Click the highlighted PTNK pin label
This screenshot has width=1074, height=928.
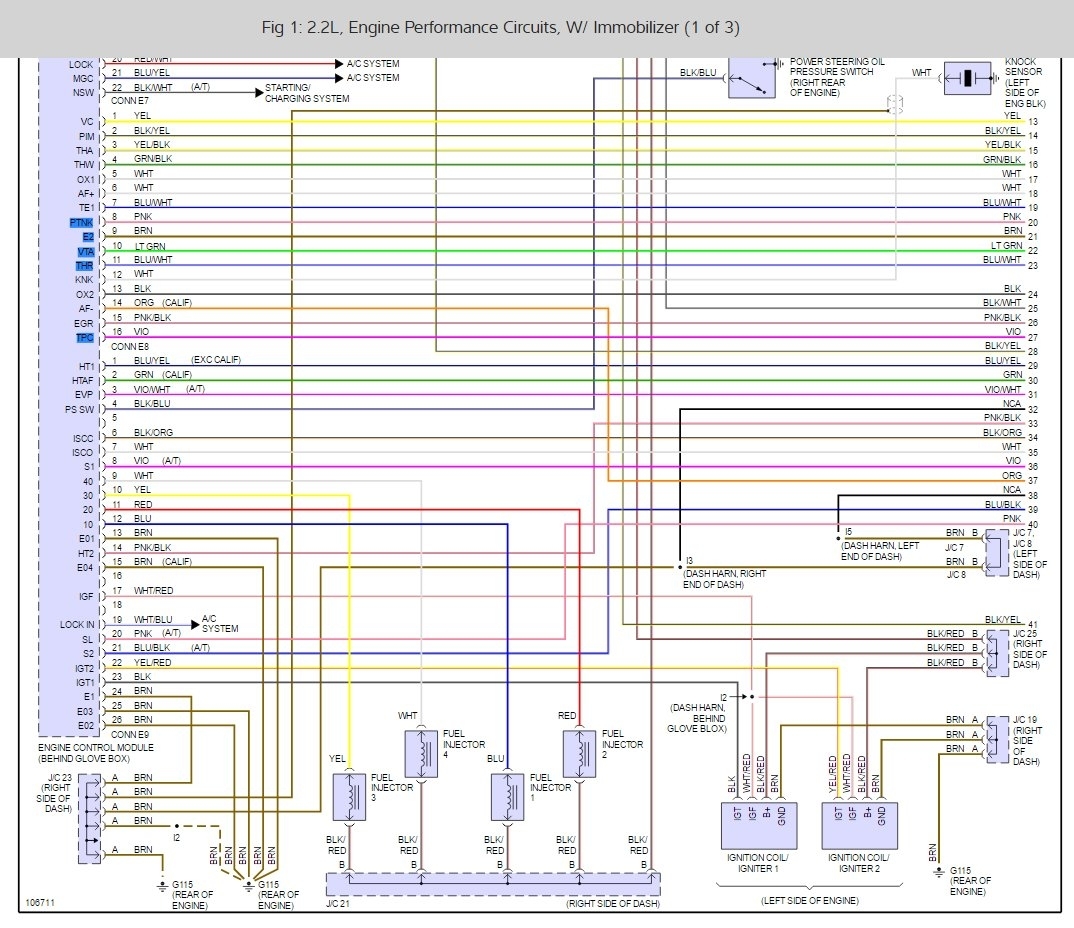pyautogui.click(x=82, y=222)
